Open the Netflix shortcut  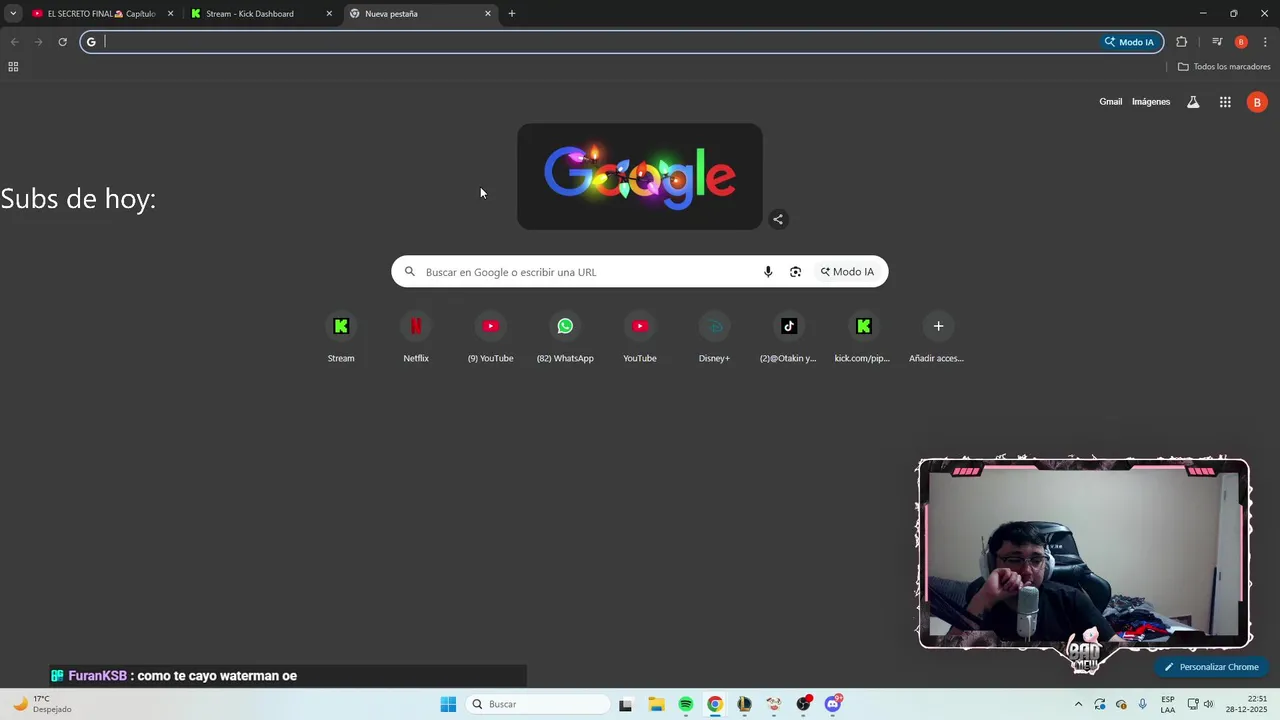416,337
